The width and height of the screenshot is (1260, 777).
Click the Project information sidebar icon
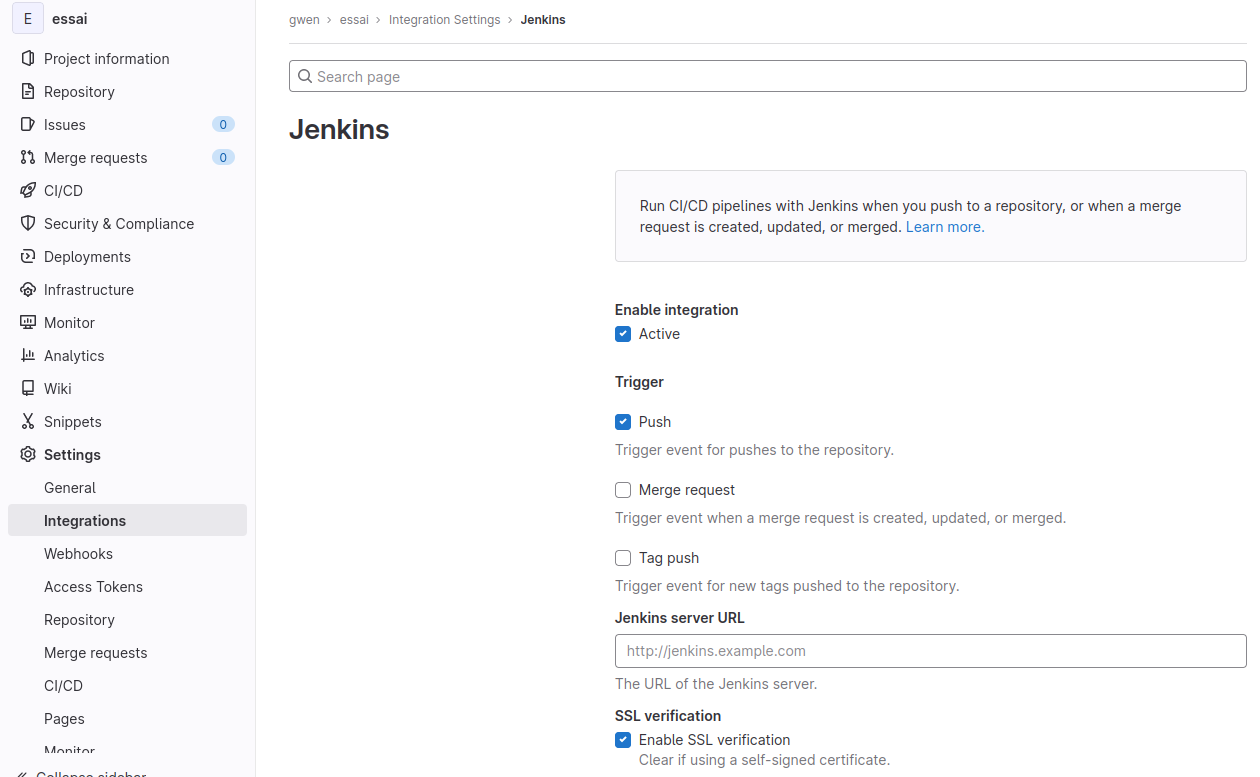click(28, 58)
